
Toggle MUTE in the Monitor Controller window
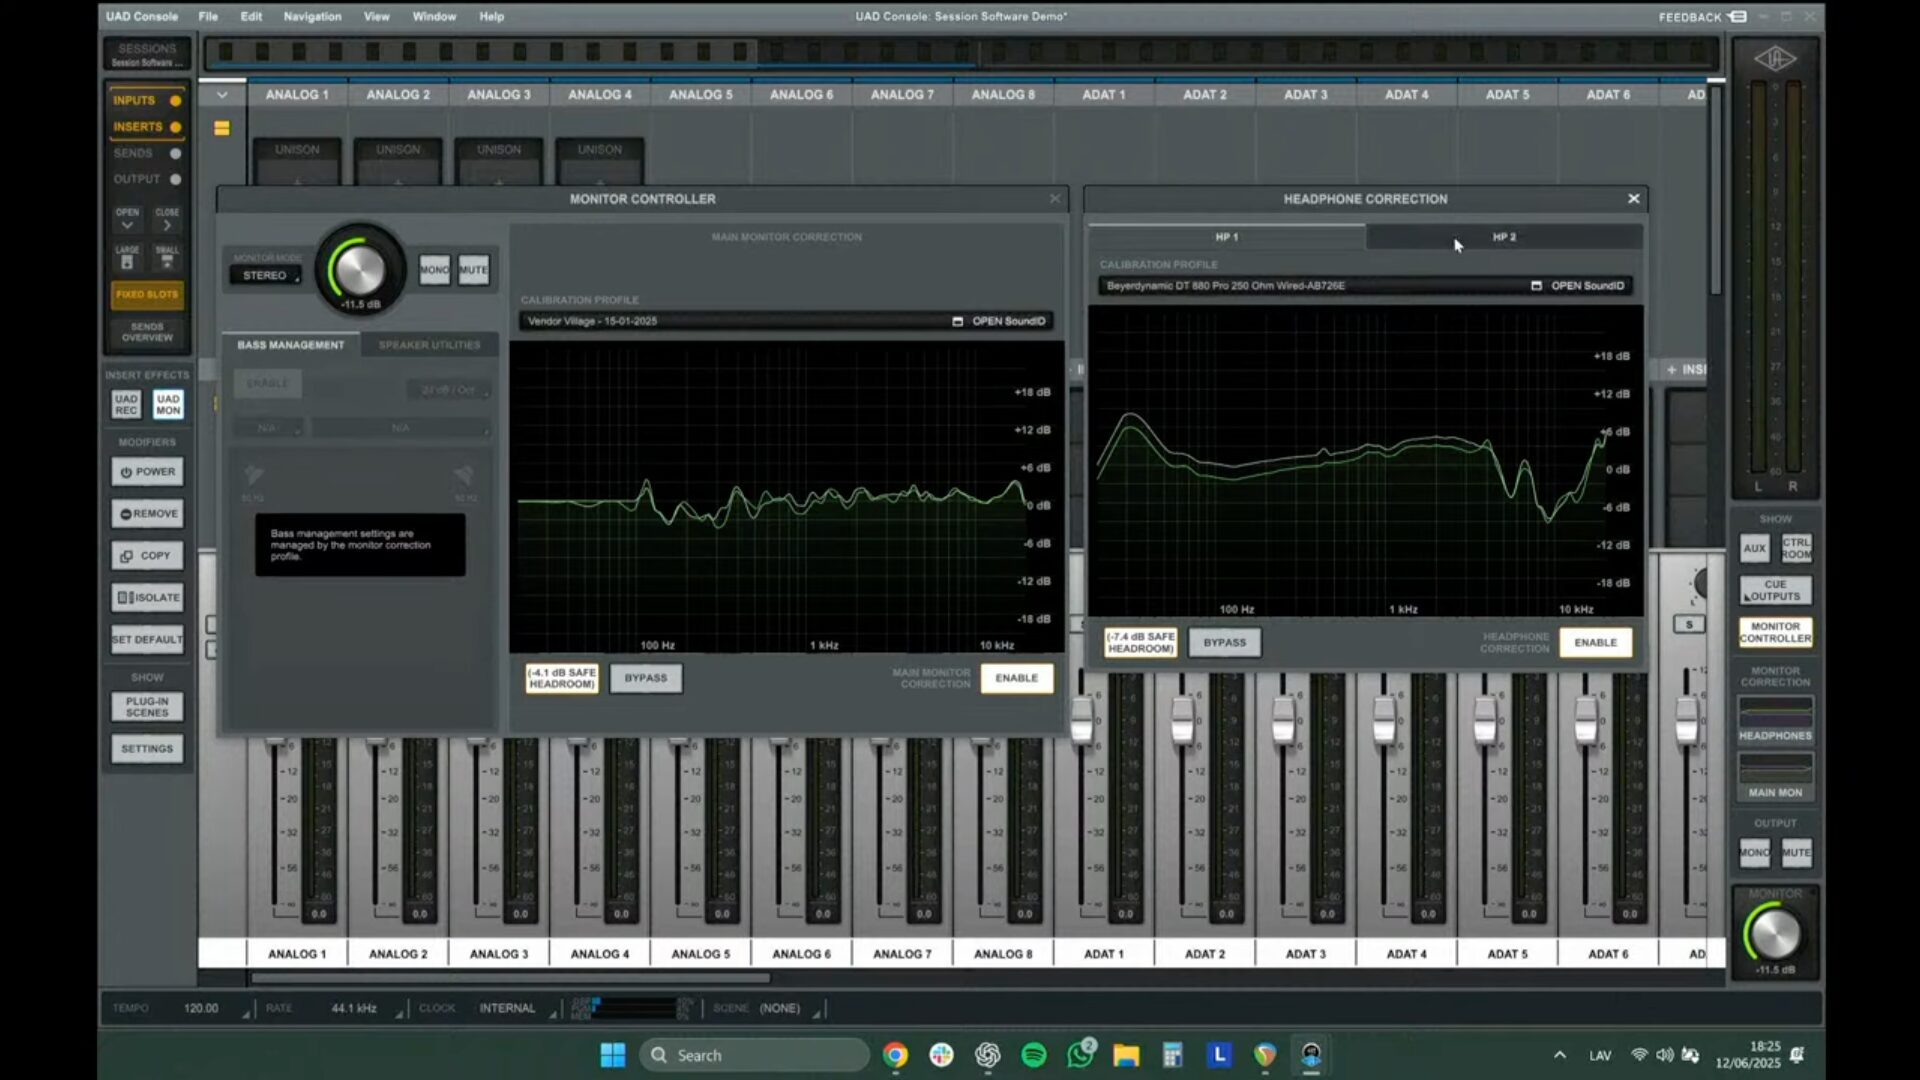(x=473, y=270)
